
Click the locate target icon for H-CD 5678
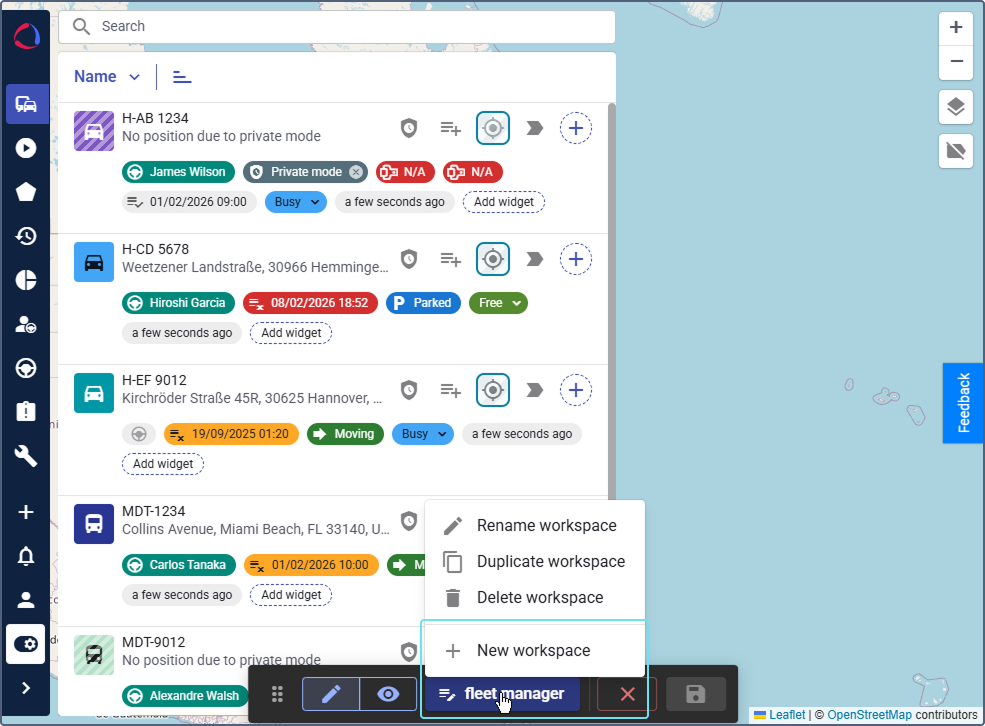coord(492,259)
